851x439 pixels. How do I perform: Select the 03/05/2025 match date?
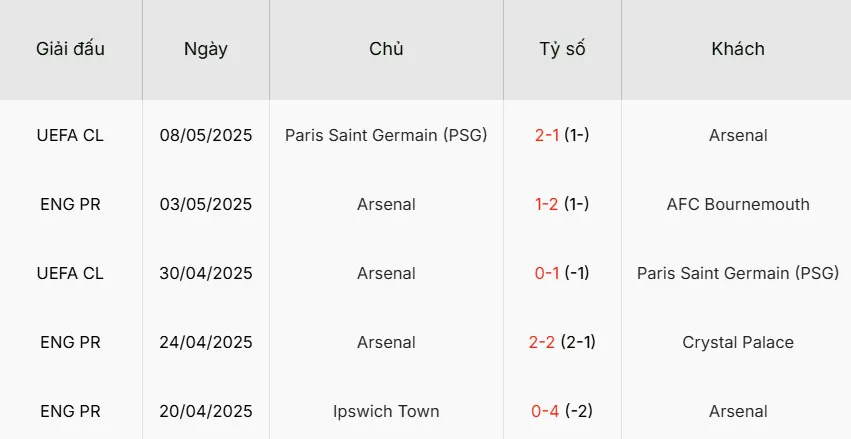click(x=206, y=204)
